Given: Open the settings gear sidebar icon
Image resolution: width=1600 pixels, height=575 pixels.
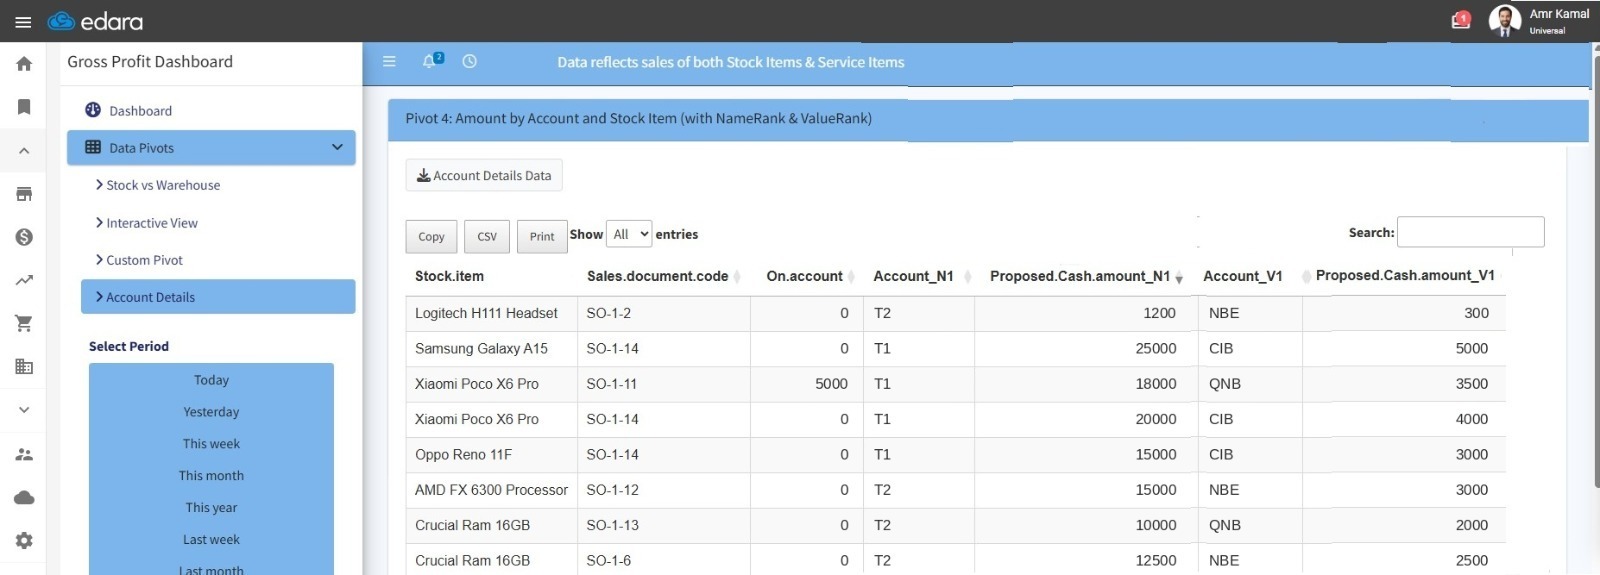Looking at the screenshot, I should point(24,540).
